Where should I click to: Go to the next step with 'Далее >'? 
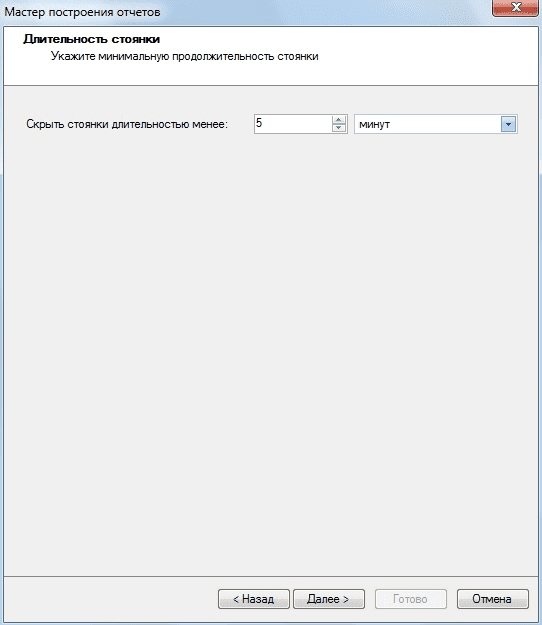click(x=329, y=599)
